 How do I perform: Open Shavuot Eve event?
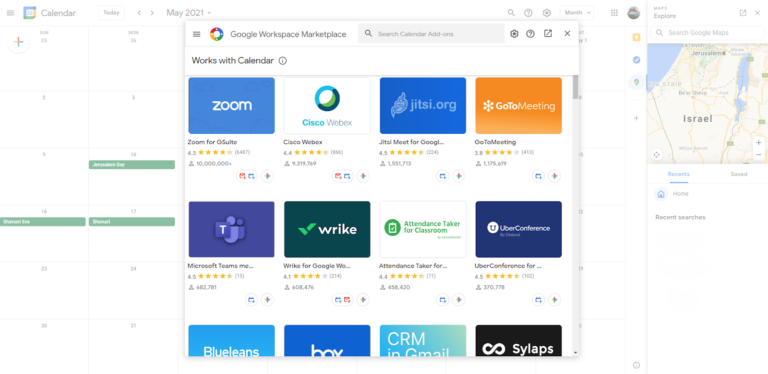tap(43, 222)
